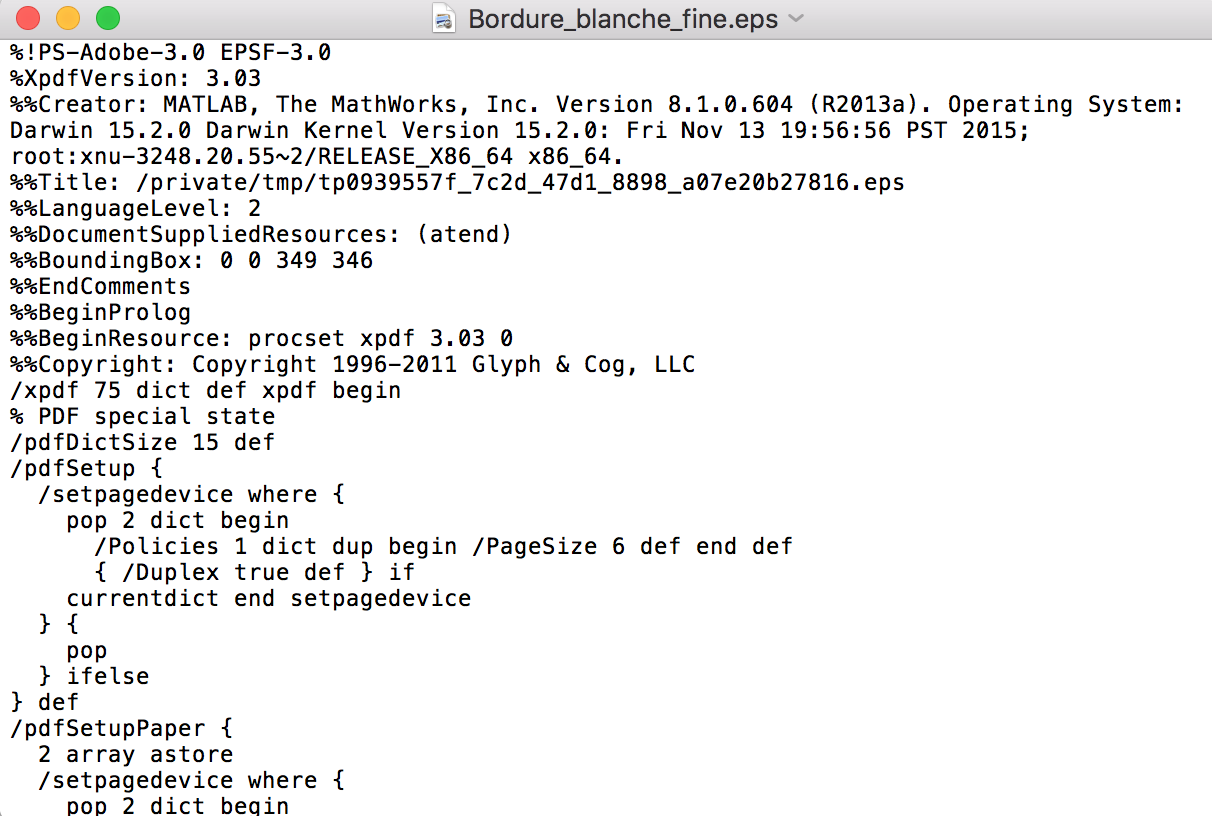Click the %%Title line with tmp path
1212x816 pixels.
[x=457, y=182]
